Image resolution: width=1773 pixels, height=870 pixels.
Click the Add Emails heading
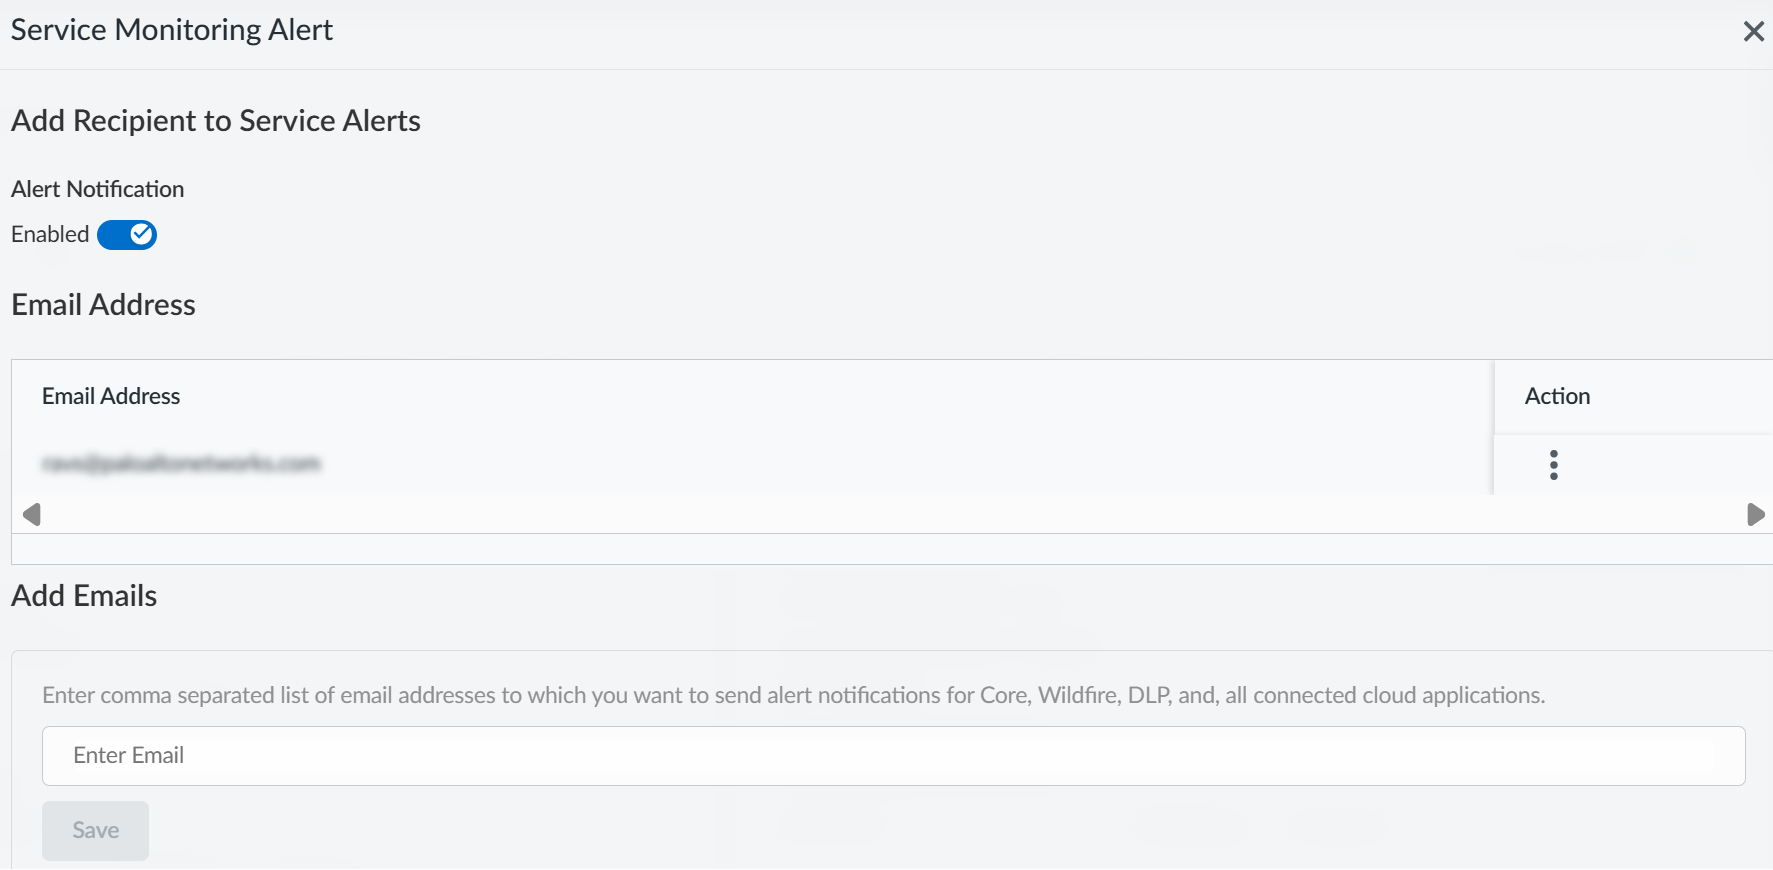coord(84,596)
